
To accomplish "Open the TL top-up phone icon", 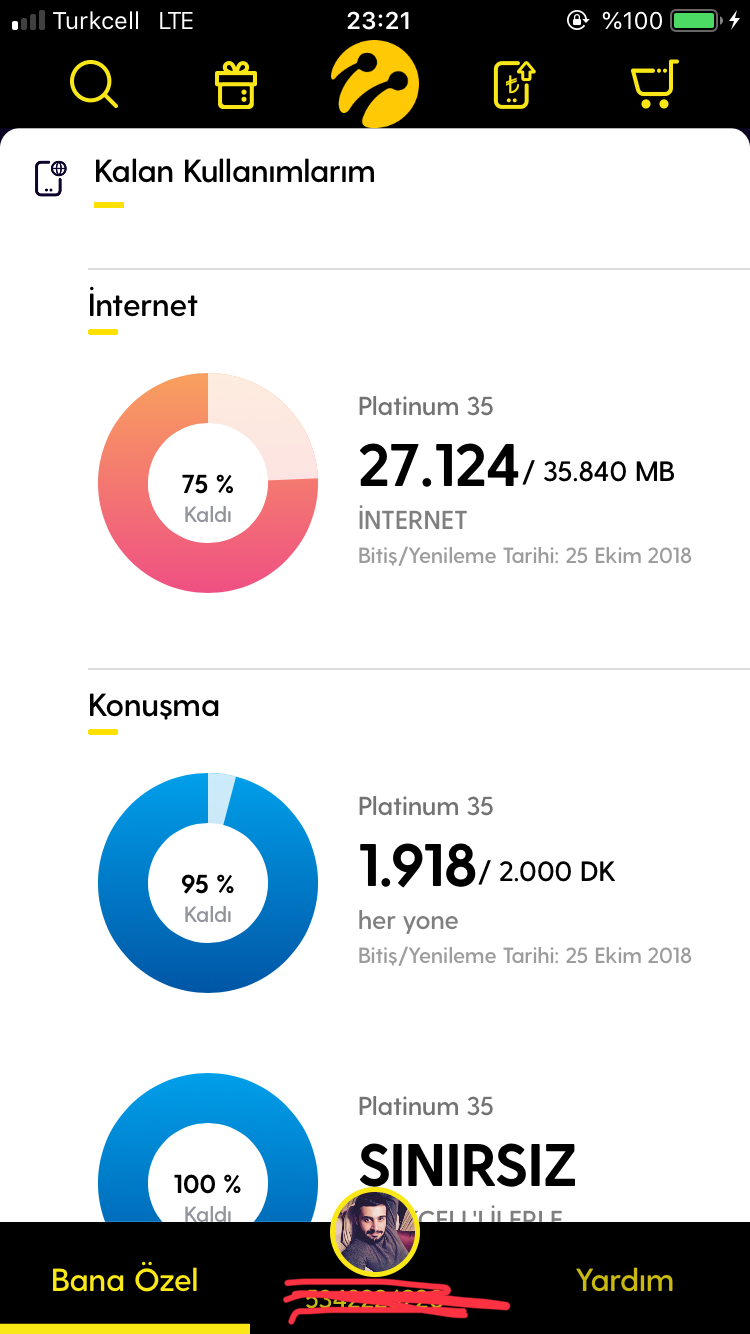I will (514, 85).
